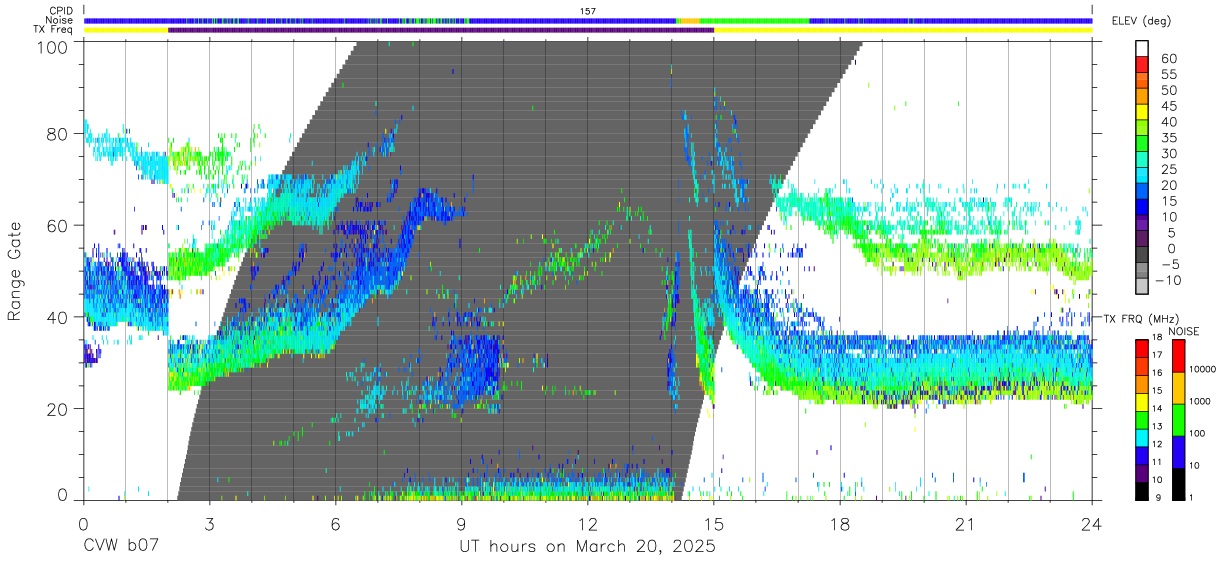Click the '15' tick on the UT hours axis
Viewport: 1228px width, 567px height.
point(713,523)
